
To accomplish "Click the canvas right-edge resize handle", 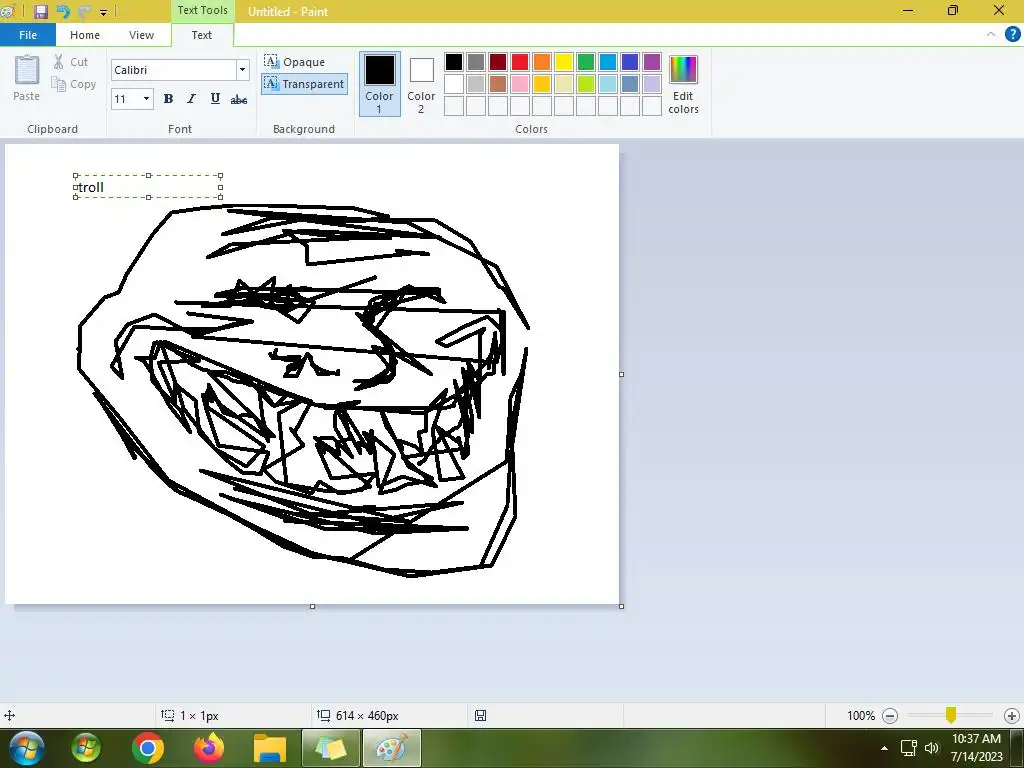I will coord(621,374).
